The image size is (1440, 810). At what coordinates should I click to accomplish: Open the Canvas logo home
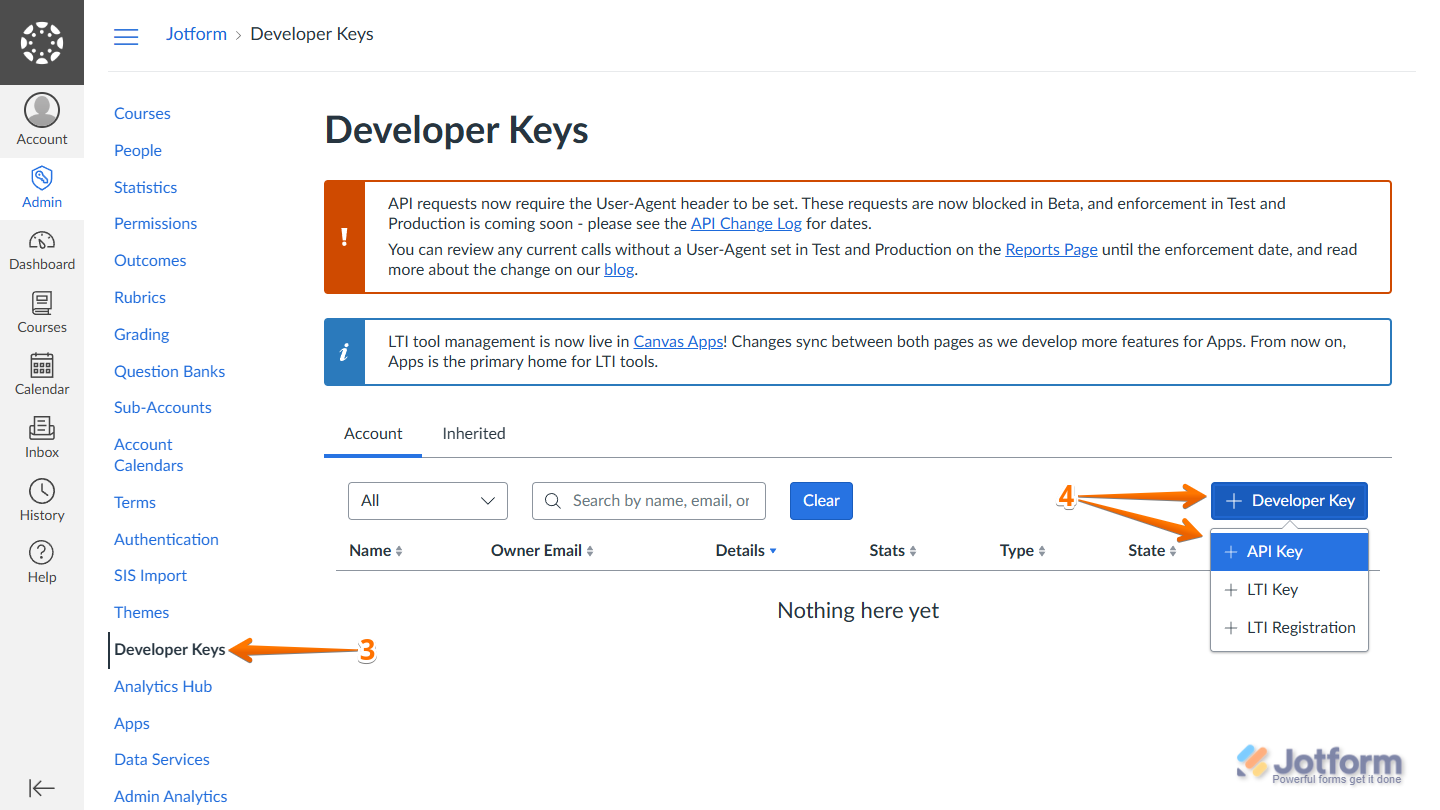42,42
